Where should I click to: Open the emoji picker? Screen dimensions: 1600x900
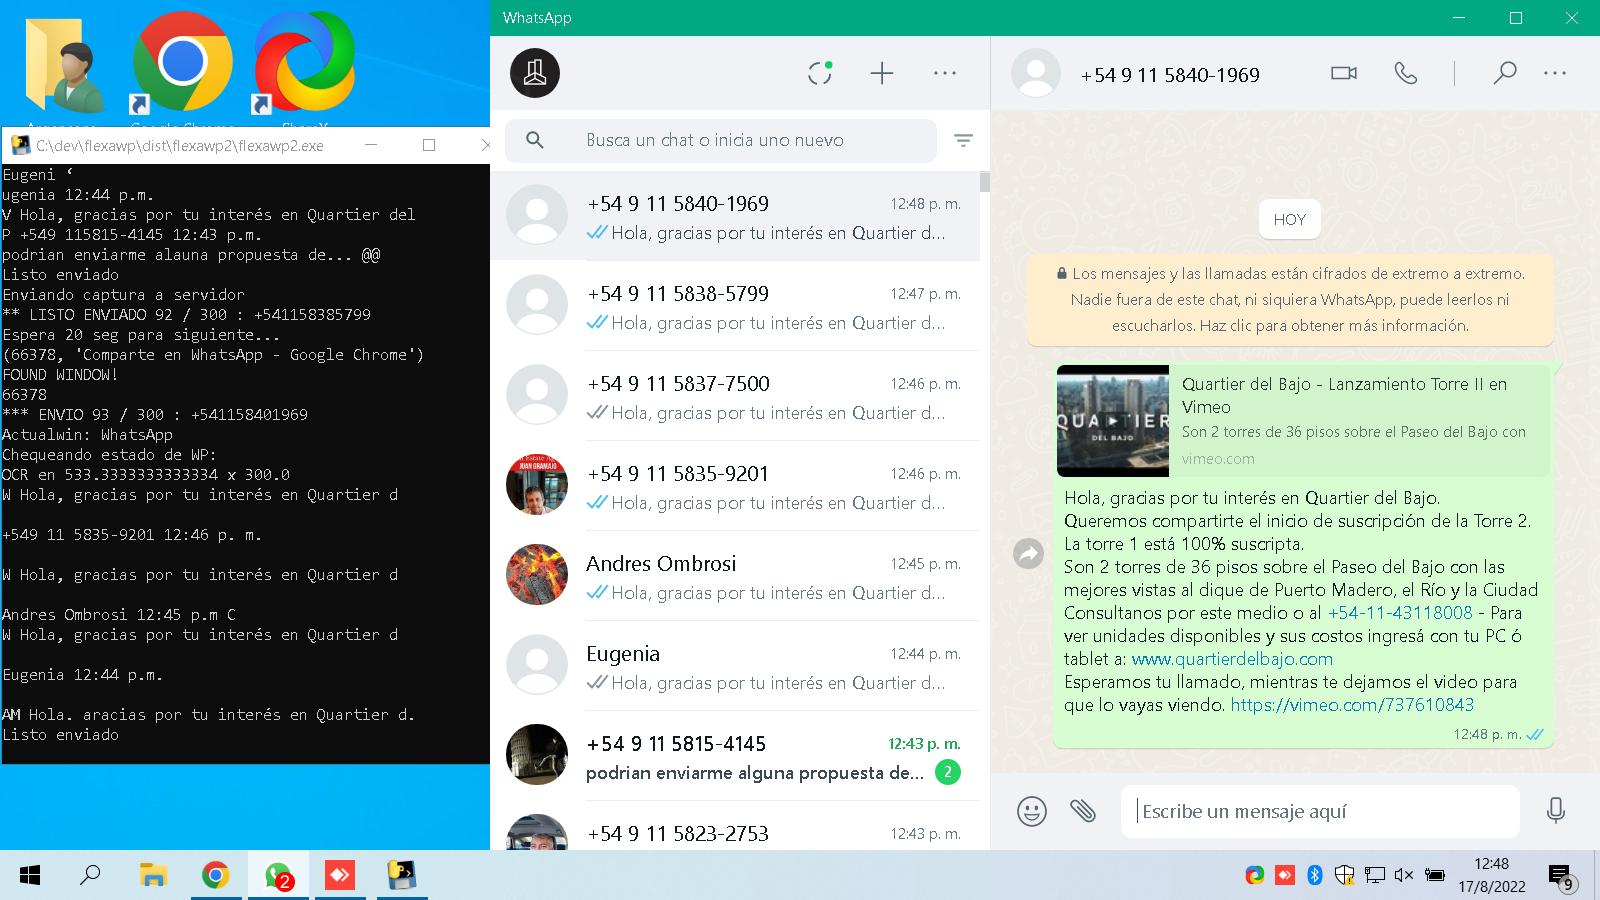[1032, 811]
